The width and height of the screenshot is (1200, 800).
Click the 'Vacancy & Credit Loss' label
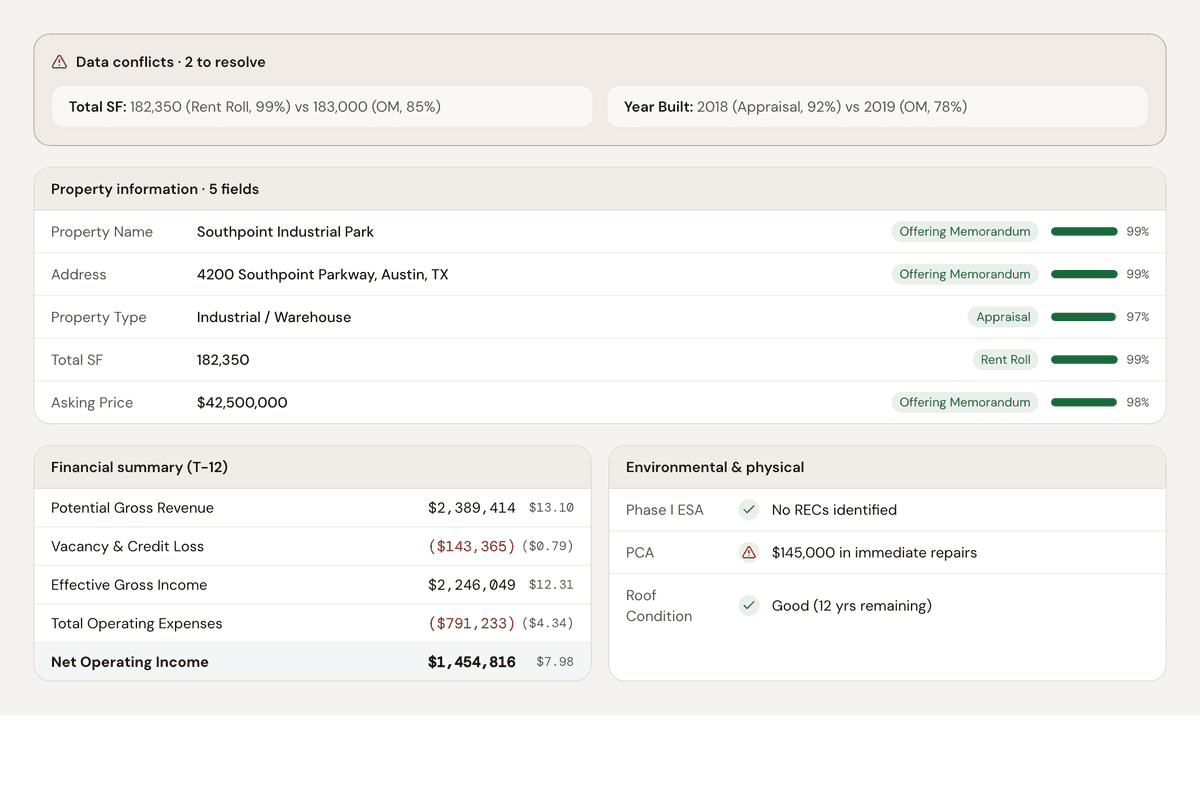point(127,547)
